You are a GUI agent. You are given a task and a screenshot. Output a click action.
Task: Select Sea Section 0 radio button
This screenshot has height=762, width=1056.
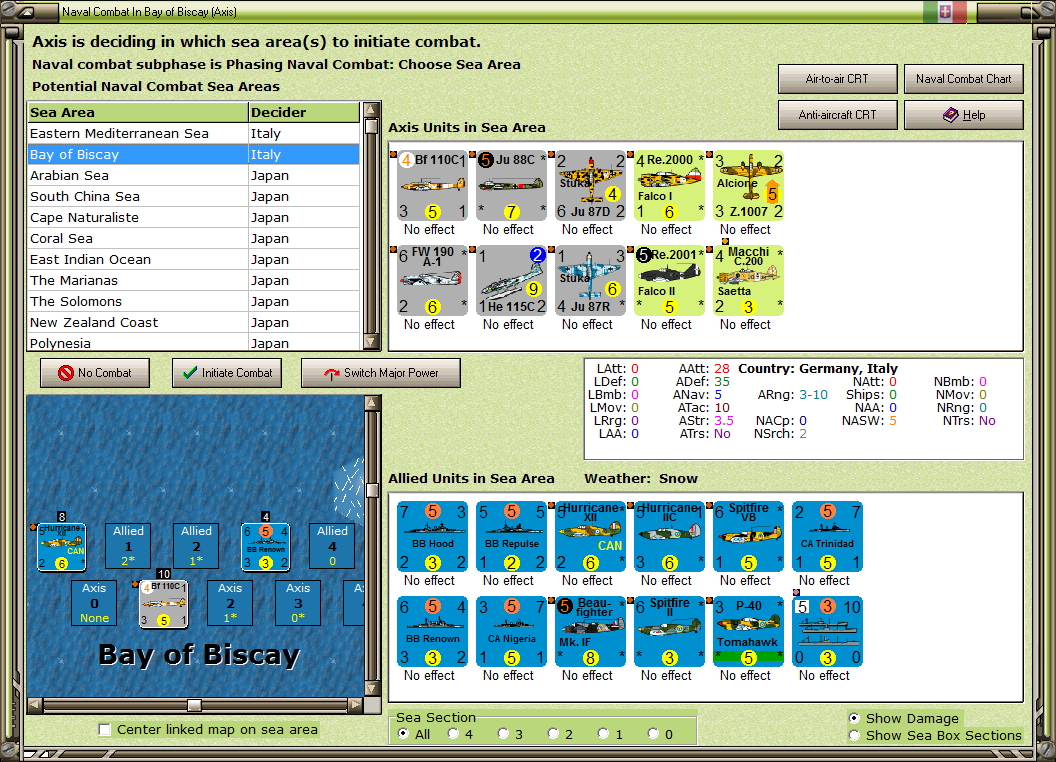[653, 734]
